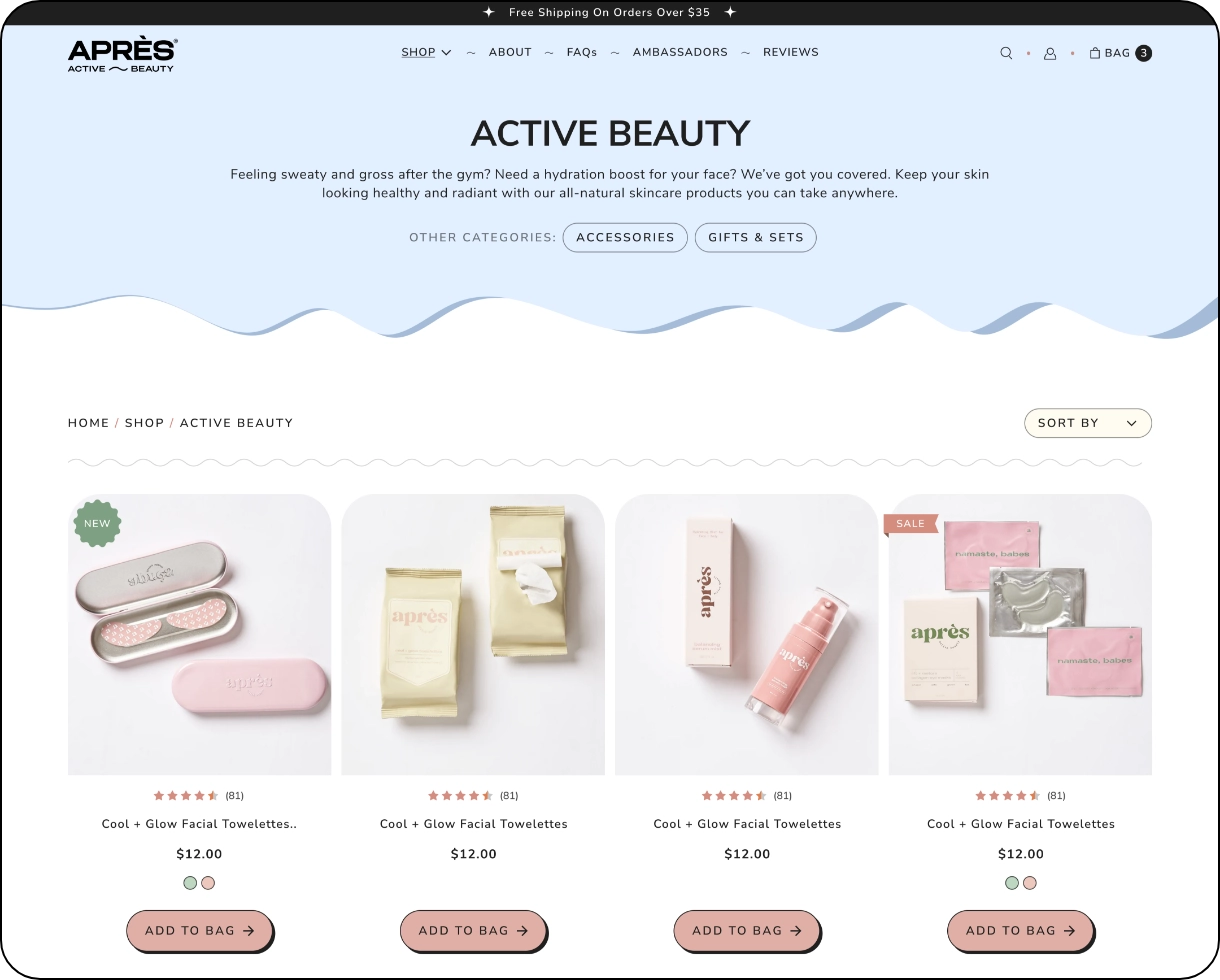Open the search magnifier icon

(x=1006, y=53)
